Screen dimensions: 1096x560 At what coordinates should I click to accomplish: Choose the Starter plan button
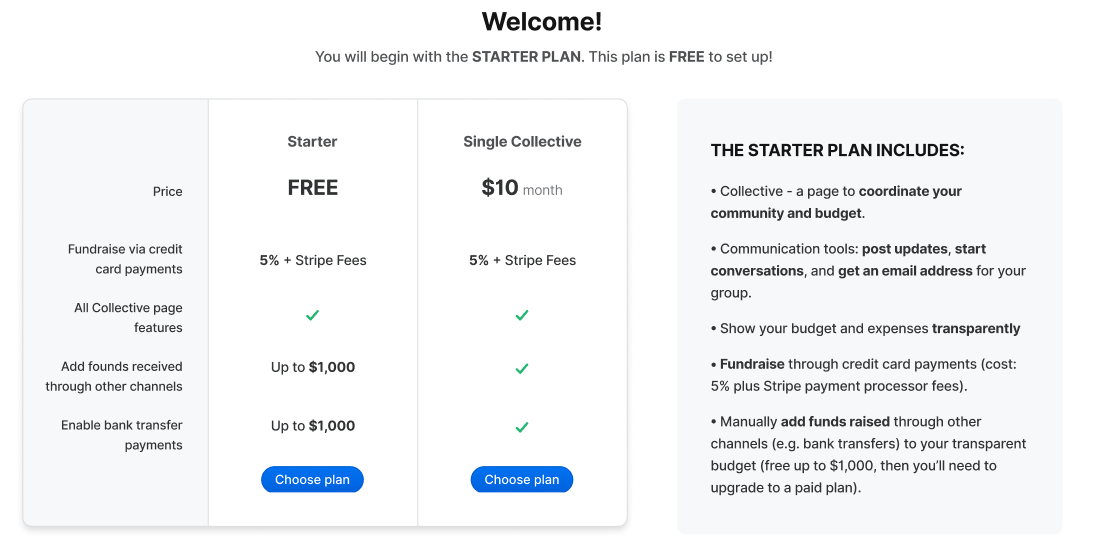point(312,480)
